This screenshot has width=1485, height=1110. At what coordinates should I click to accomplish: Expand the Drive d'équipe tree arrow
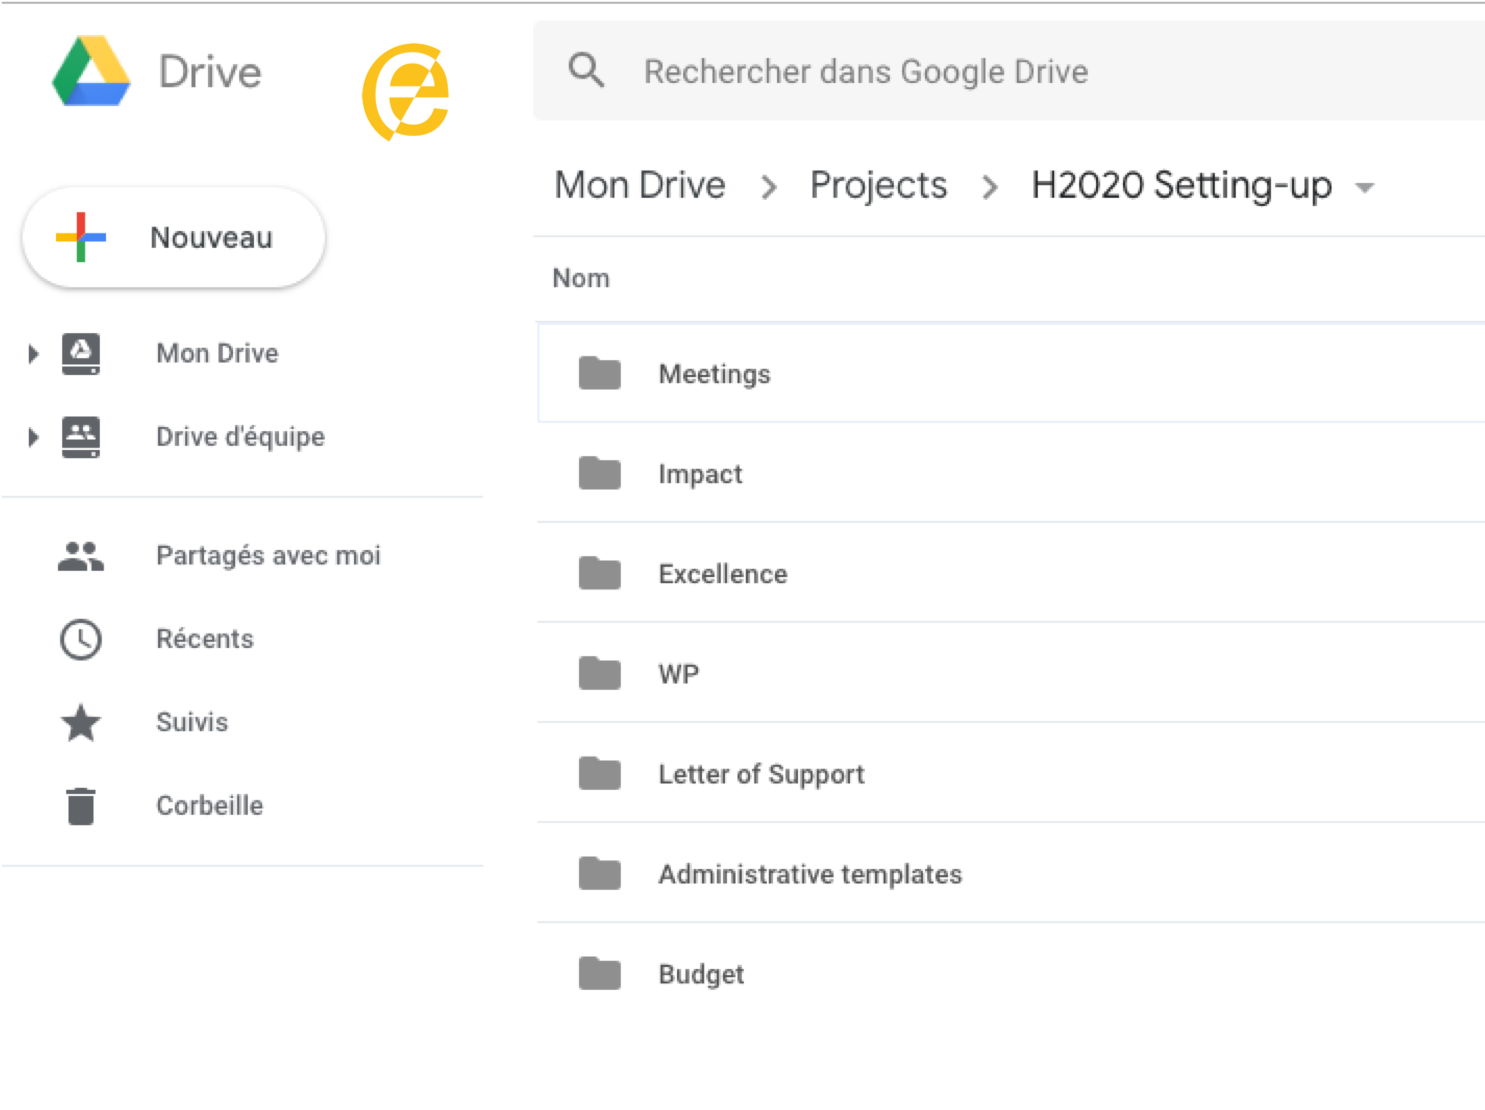click(x=33, y=437)
